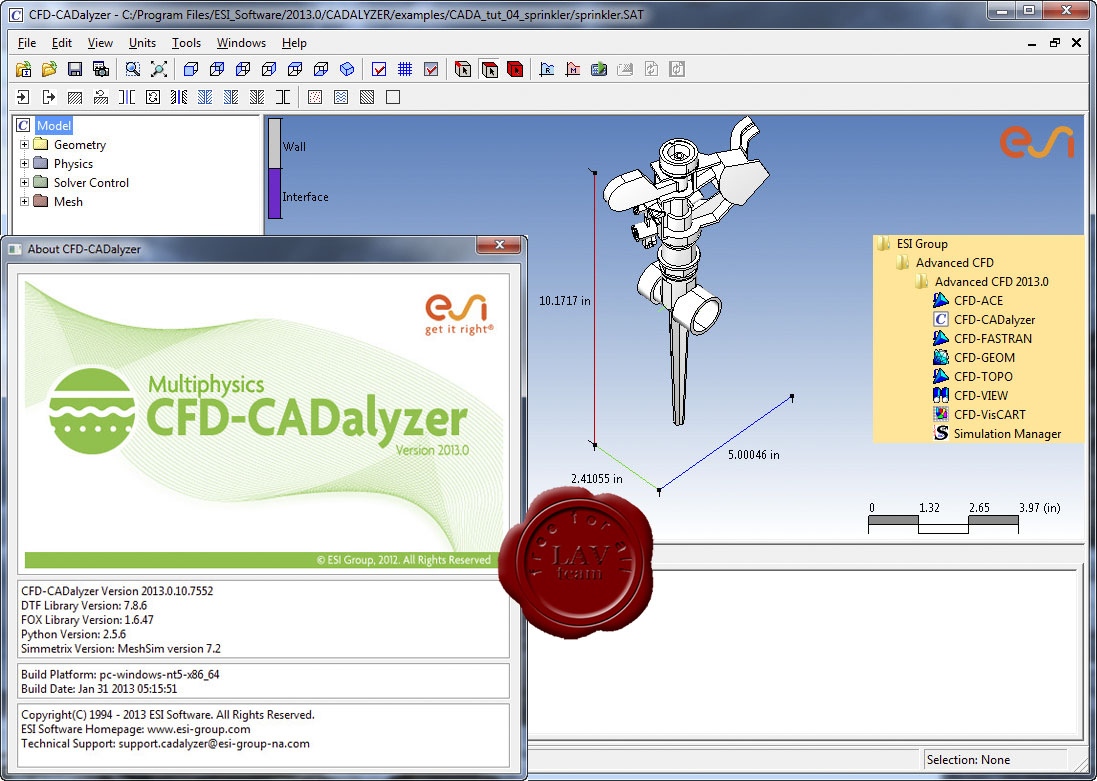Click the gray Wall legend color bar
This screenshot has height=781, width=1097.
point(275,143)
